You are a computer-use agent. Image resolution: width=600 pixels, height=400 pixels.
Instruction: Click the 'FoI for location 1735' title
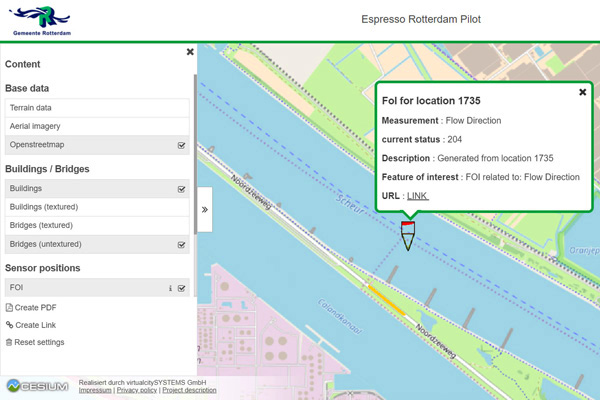click(431, 101)
